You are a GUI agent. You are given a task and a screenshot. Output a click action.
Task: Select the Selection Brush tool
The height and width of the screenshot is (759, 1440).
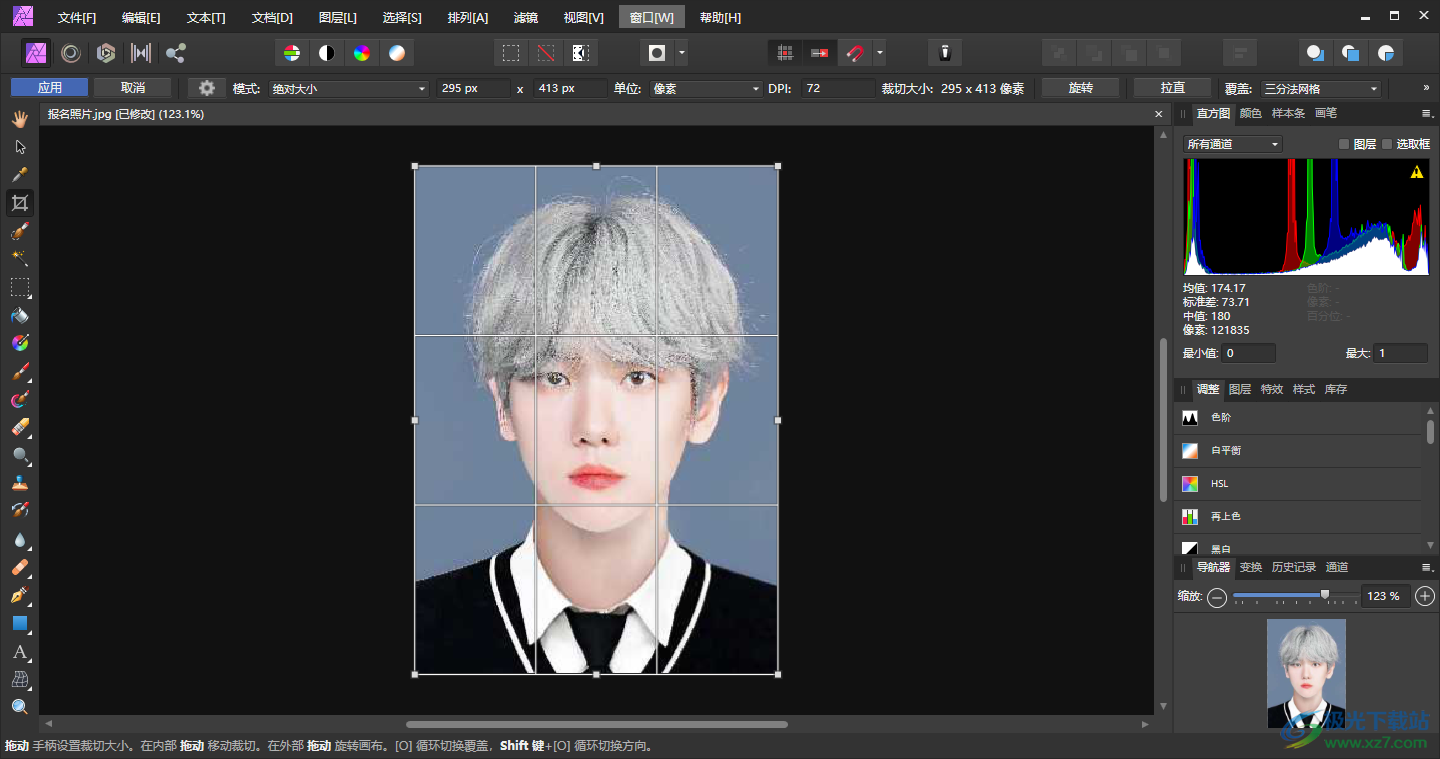point(19,231)
